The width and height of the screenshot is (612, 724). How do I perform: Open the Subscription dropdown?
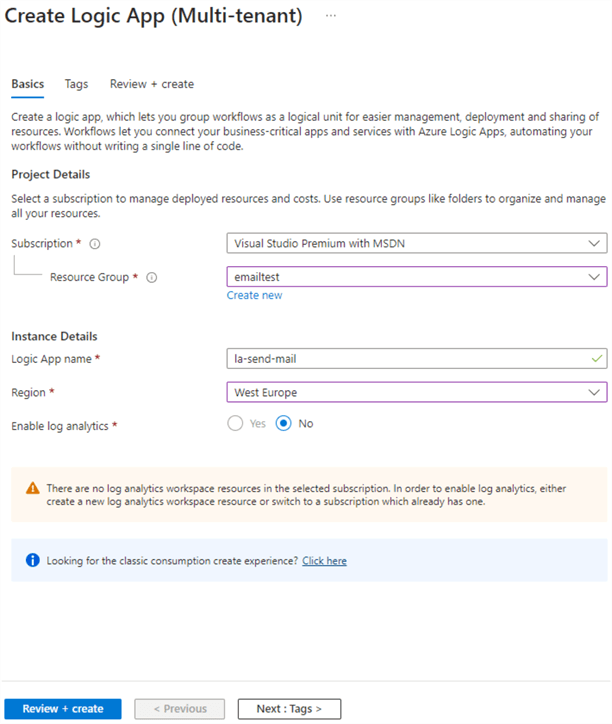[x=416, y=243]
